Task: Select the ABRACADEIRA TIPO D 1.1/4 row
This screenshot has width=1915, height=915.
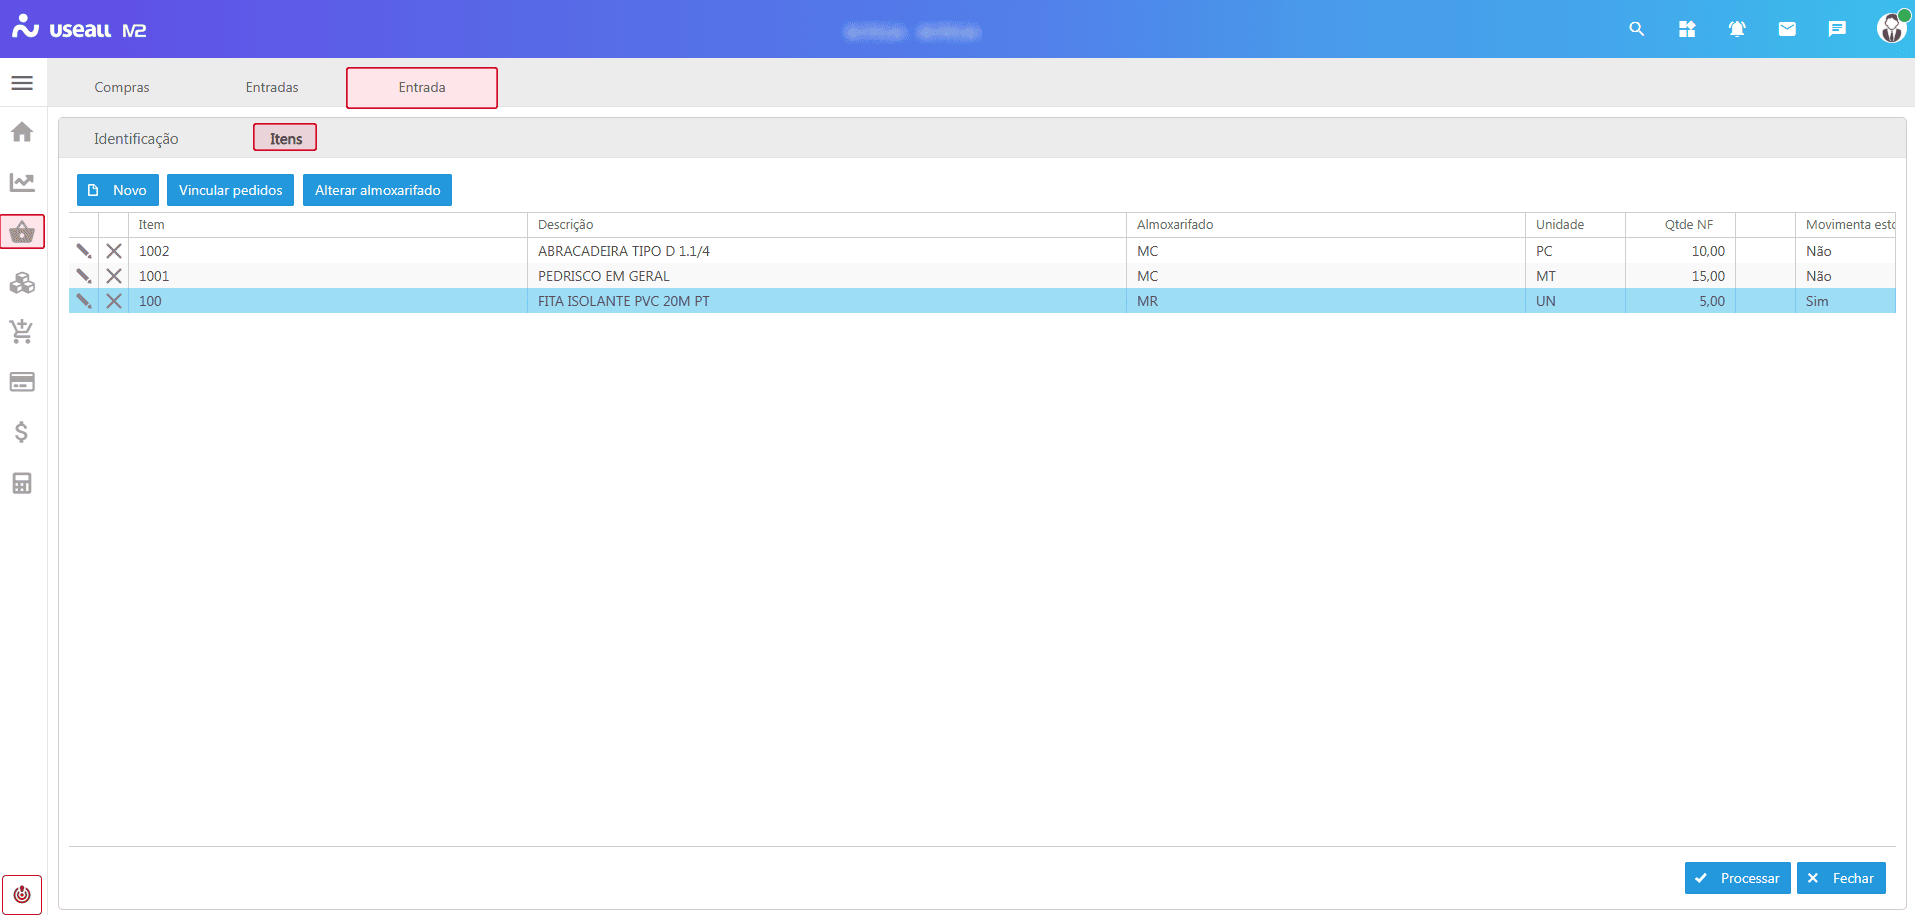Action: [x=624, y=251]
